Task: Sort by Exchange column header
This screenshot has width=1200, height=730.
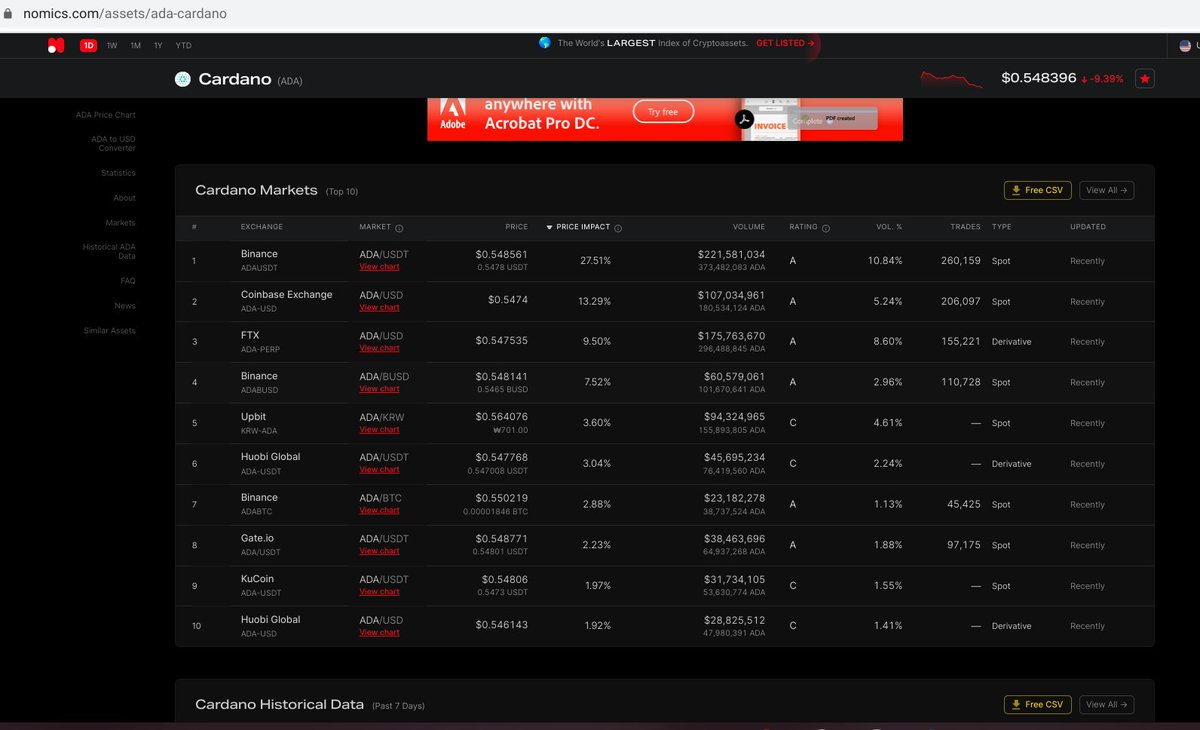Action: [262, 227]
